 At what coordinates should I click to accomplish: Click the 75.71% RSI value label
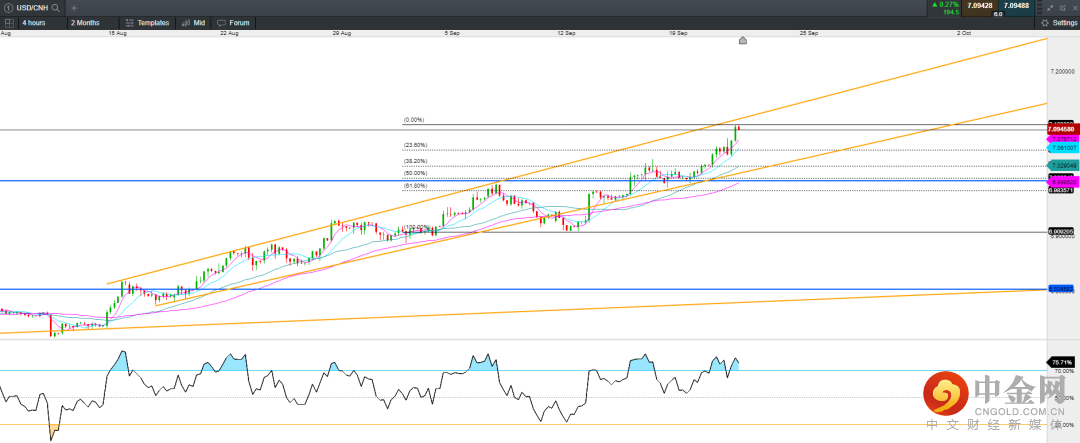coord(1061,362)
